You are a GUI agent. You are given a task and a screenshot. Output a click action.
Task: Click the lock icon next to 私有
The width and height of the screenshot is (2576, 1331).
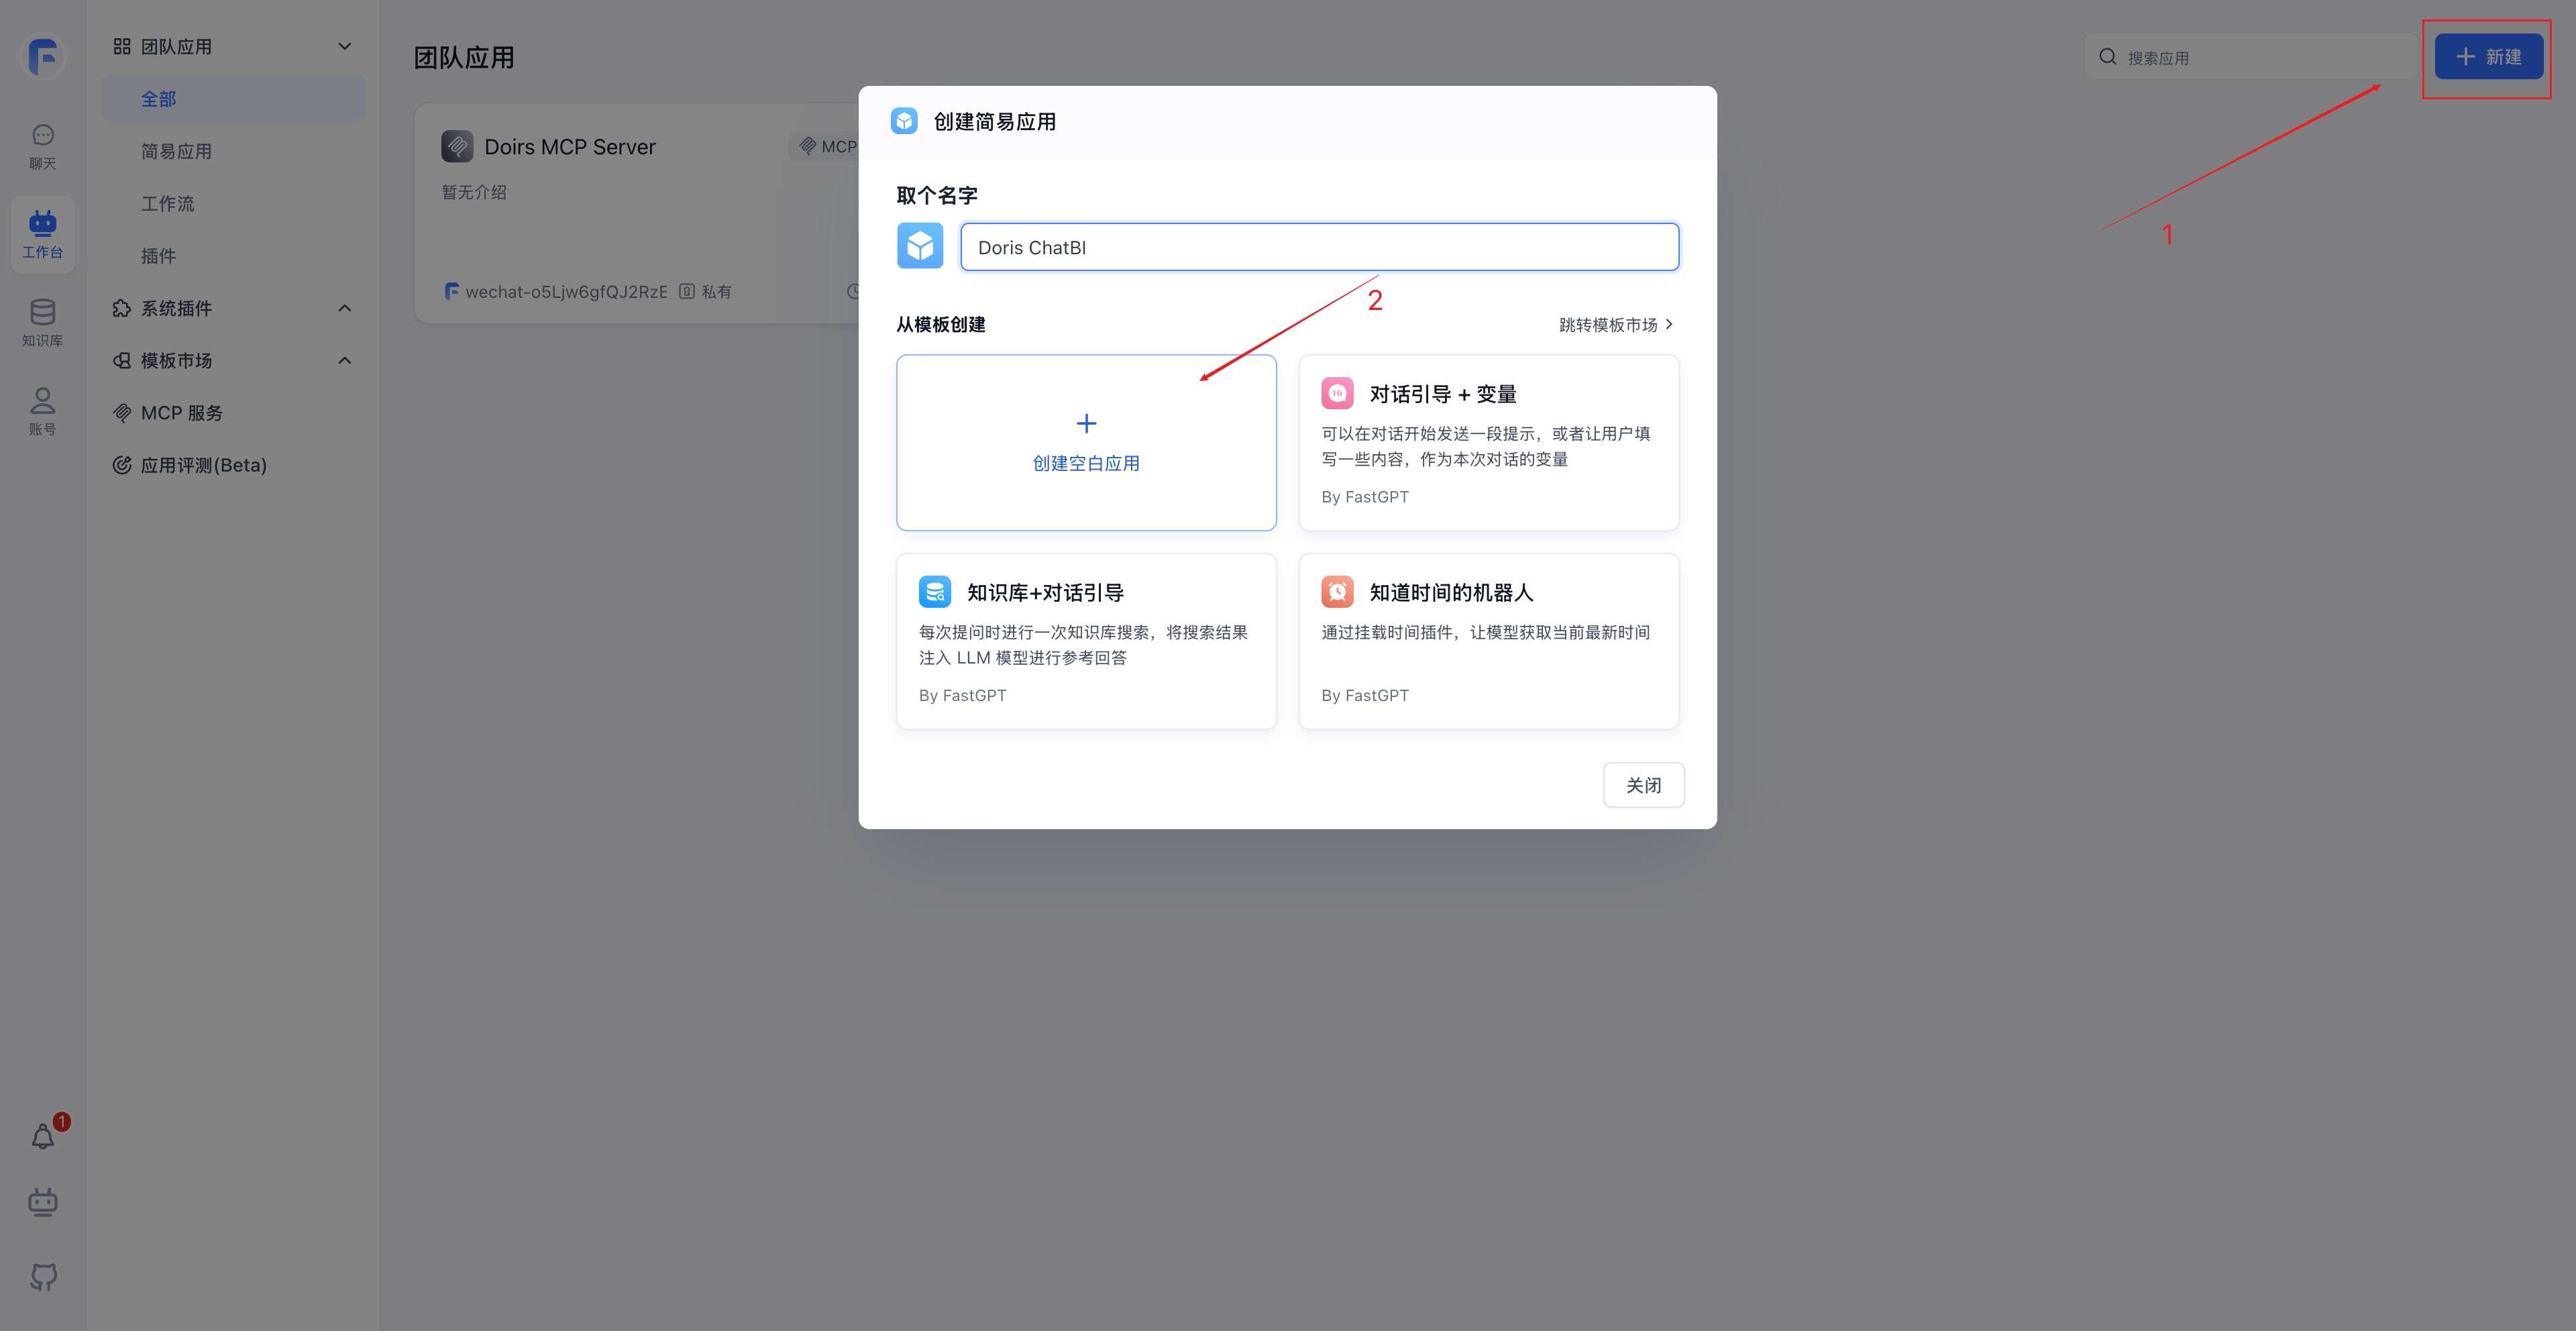tap(687, 291)
